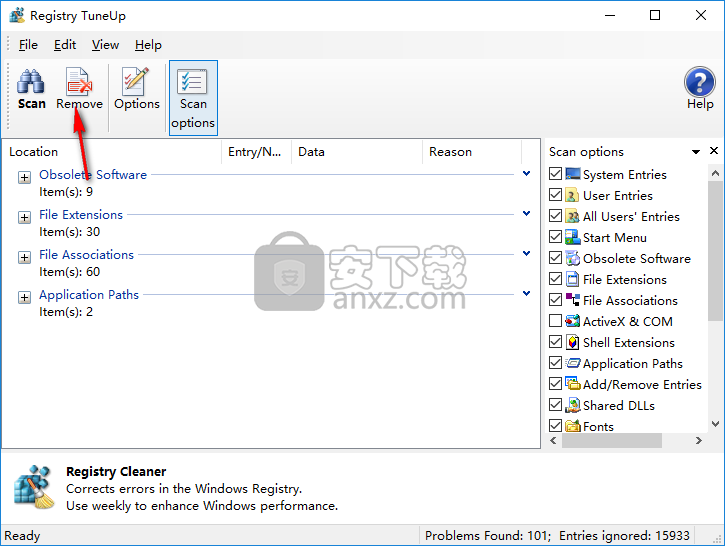725x546 pixels.
Task: Open the File menu
Action: pyautogui.click(x=28, y=45)
